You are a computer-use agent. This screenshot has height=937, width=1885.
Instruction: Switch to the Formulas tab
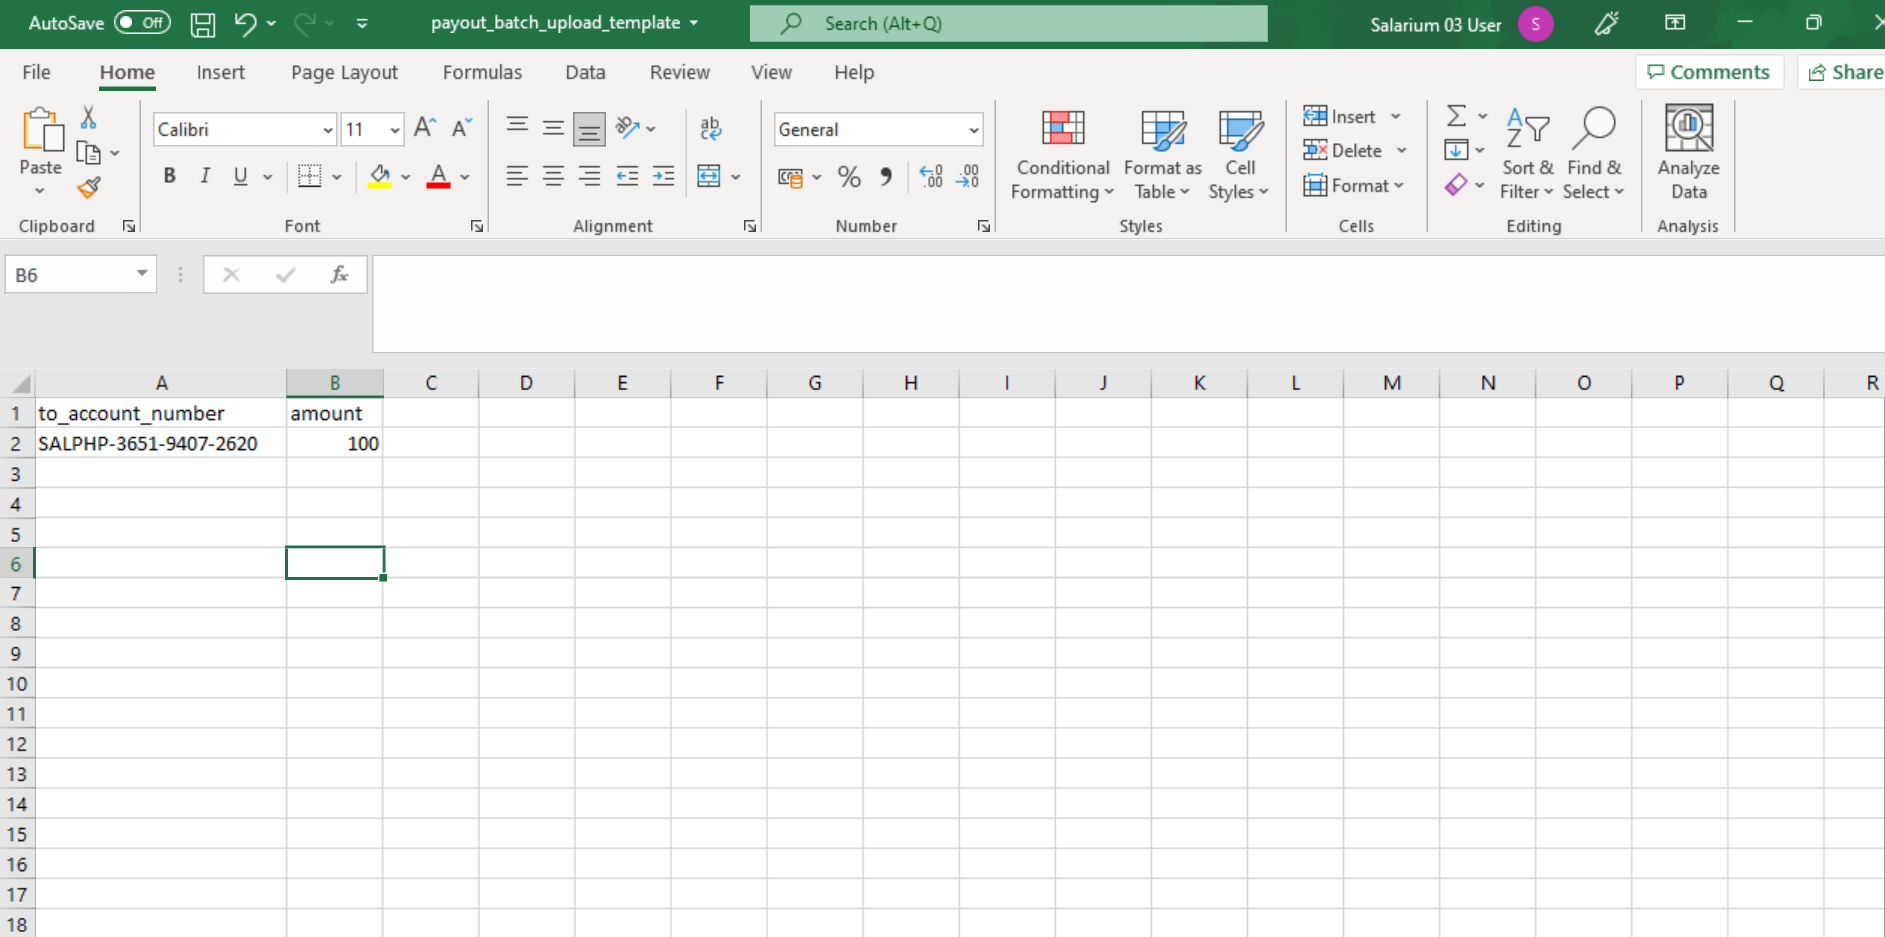point(482,72)
